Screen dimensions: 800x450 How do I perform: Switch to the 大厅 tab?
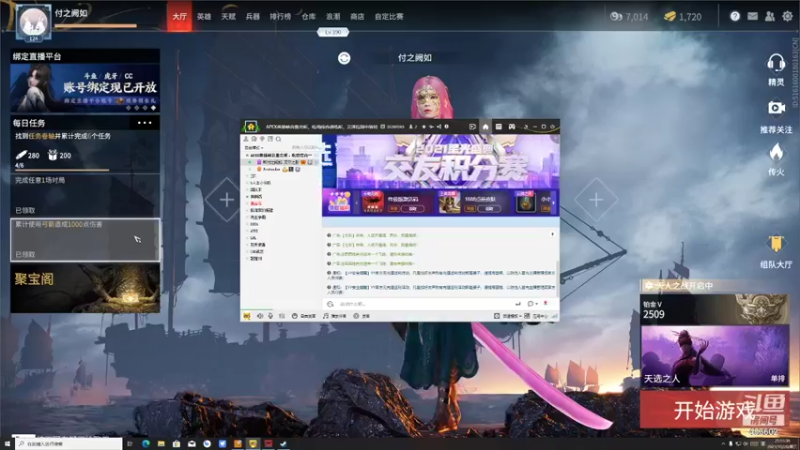click(x=180, y=16)
